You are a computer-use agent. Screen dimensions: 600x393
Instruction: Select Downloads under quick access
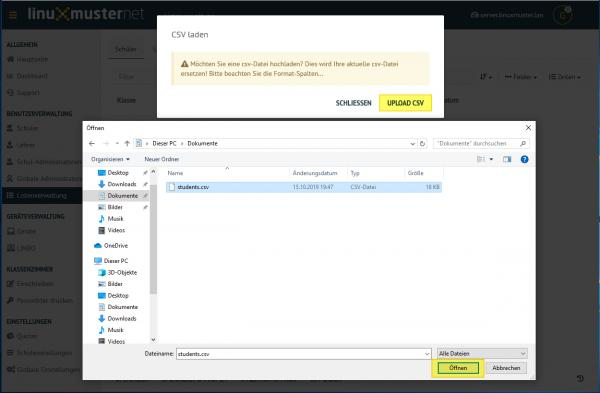(122, 184)
